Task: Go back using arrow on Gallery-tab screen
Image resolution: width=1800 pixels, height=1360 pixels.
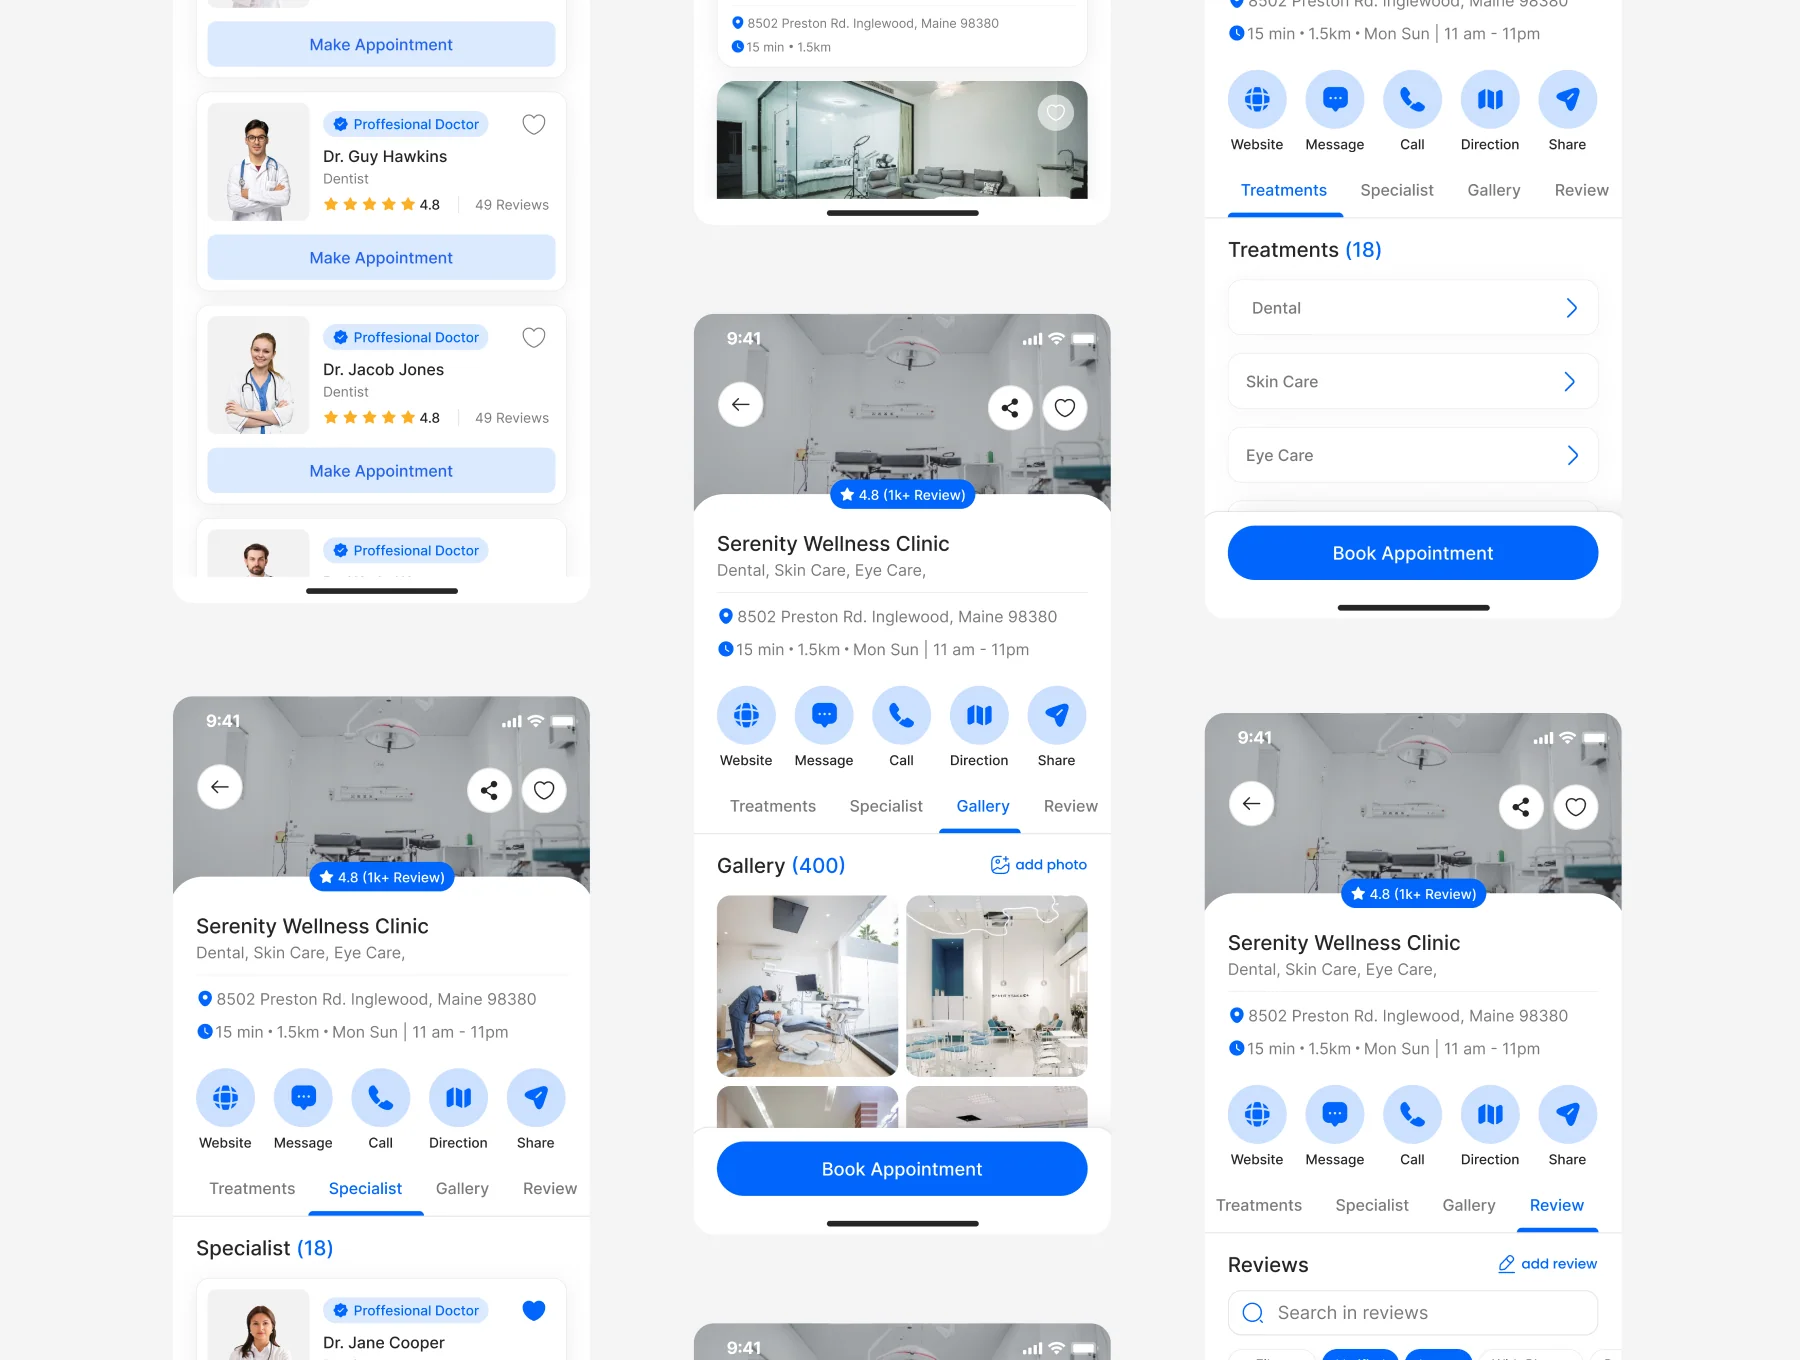Action: pos(741,404)
